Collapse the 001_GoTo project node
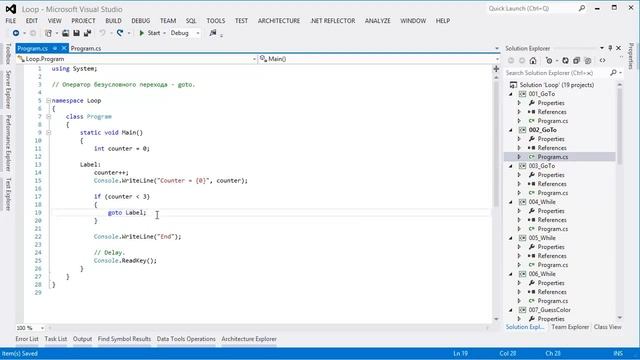Viewport: 640px width, 360px height. (x=511, y=94)
